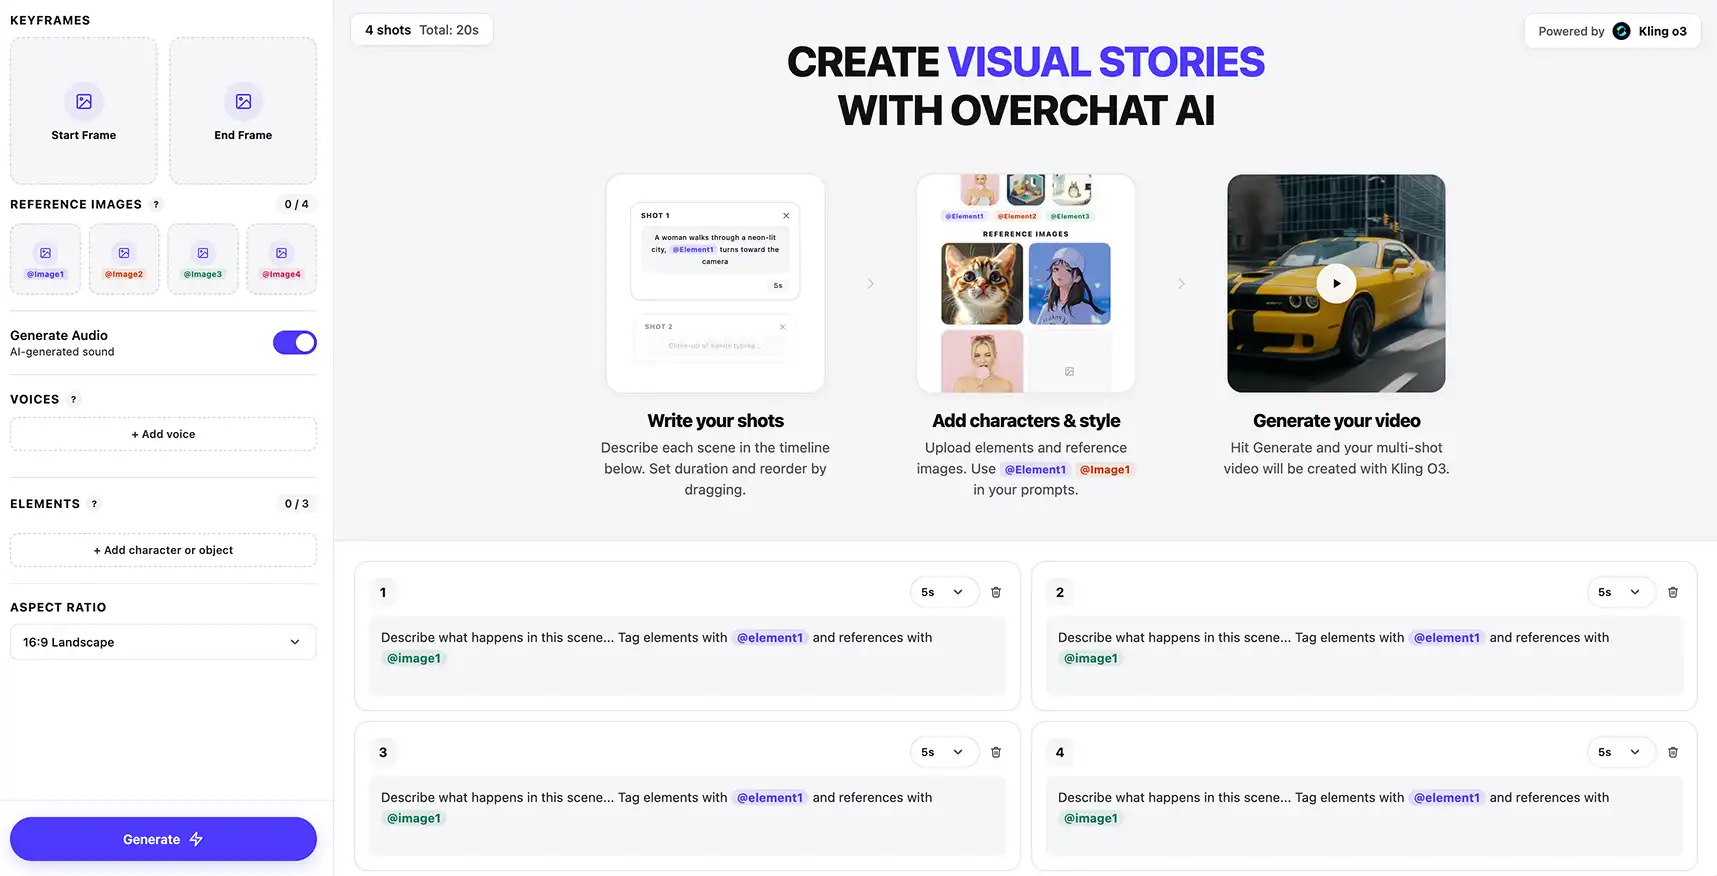This screenshot has height=876, width=1717.
Task: Delete shot 1 with trash icon
Action: click(996, 592)
